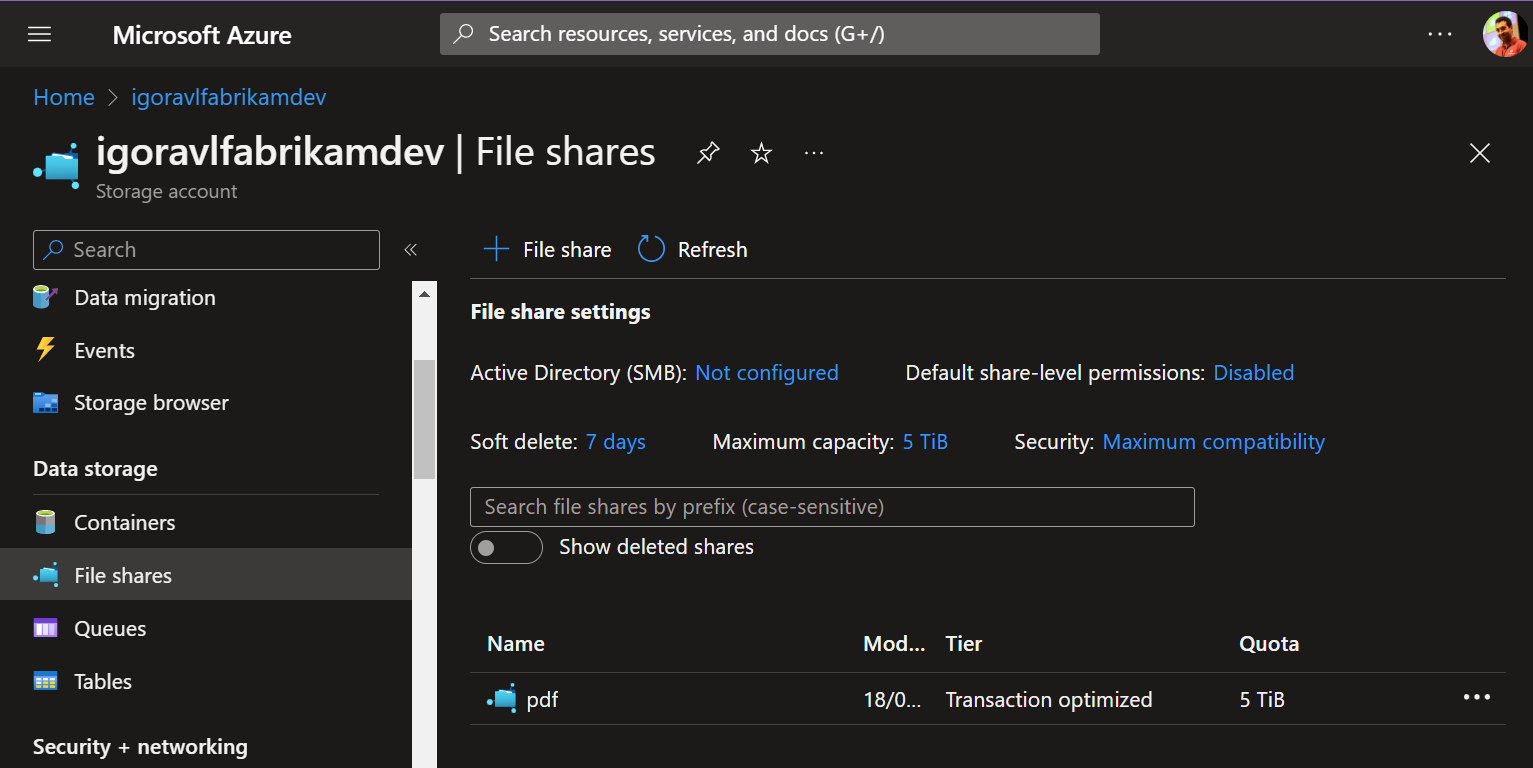Click Security + networking section heading
Image resolution: width=1533 pixels, height=768 pixels.
point(140,747)
